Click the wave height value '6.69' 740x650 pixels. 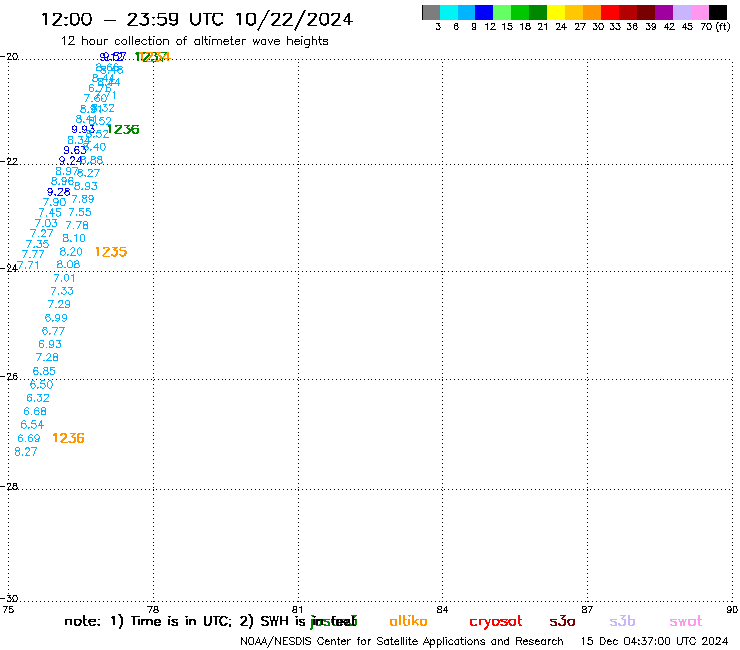[x=29, y=439]
